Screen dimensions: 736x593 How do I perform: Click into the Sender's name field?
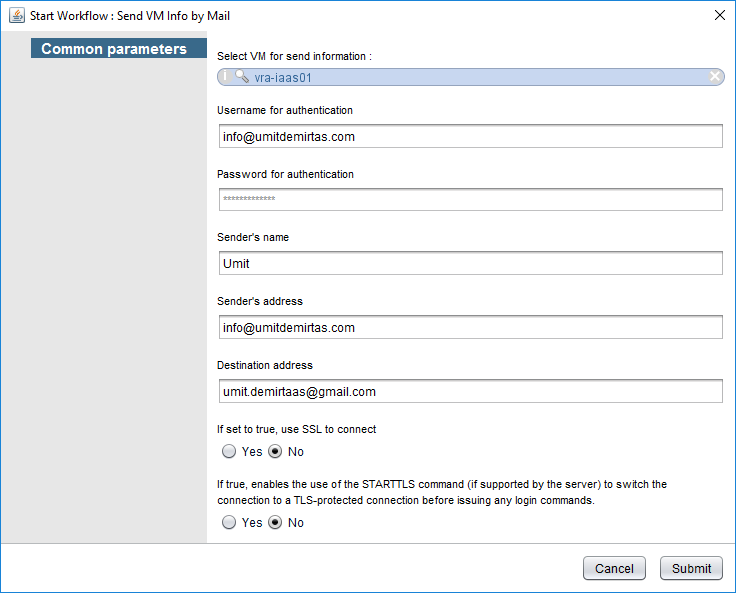tap(470, 263)
